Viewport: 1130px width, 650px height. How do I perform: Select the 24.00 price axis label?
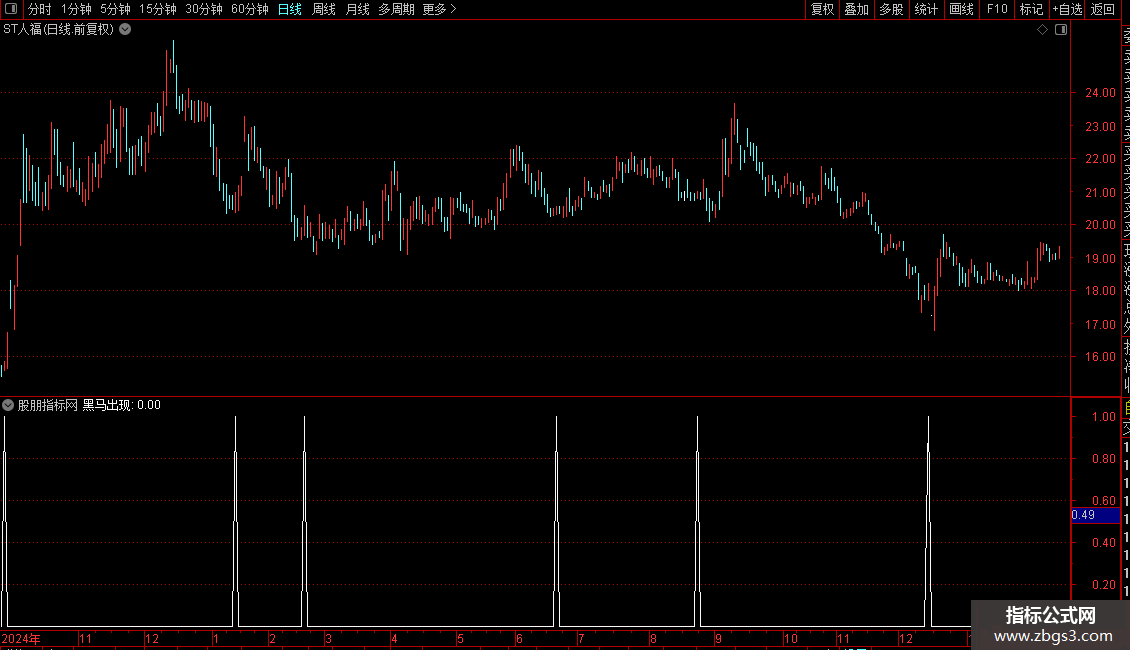click(x=1100, y=93)
